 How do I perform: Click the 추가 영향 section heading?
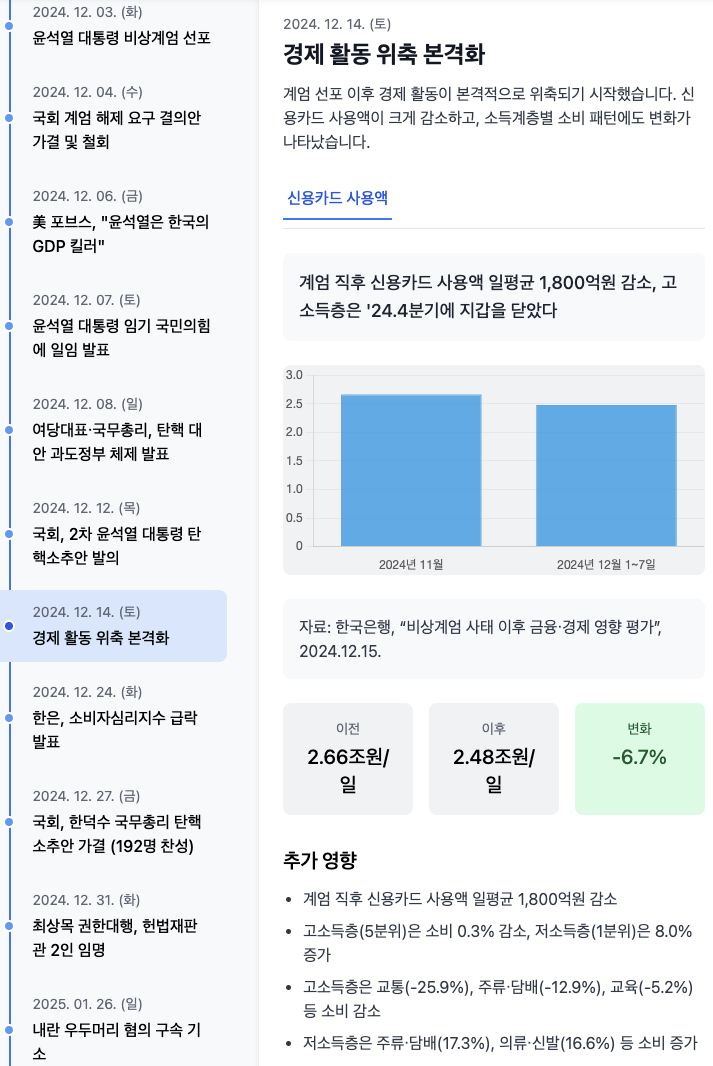point(320,860)
